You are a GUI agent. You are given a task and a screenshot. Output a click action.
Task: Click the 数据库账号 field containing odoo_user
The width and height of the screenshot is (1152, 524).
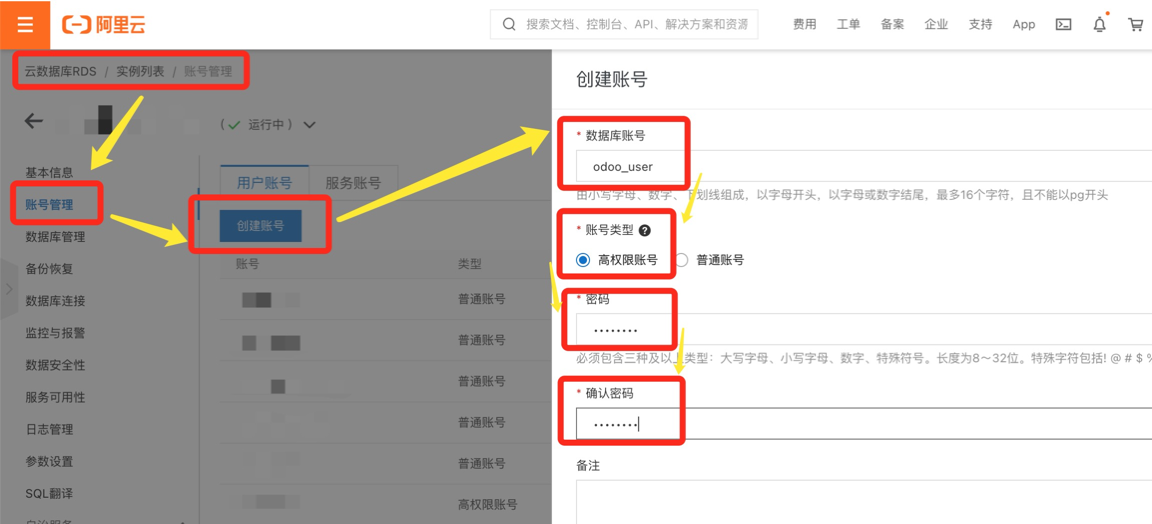pyautogui.click(x=864, y=166)
